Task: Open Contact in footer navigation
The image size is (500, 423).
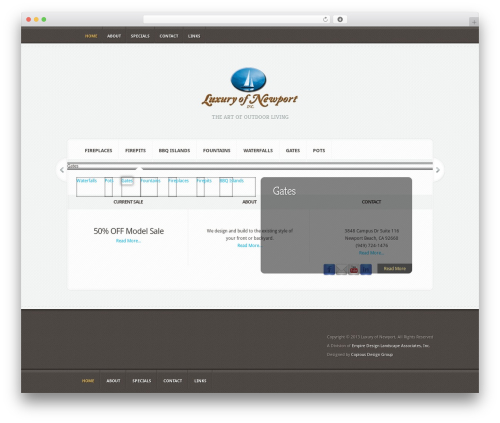Action: 173,381
